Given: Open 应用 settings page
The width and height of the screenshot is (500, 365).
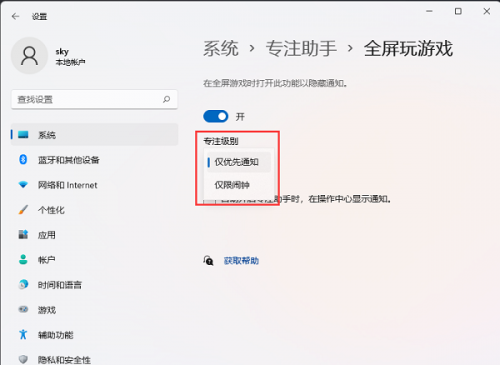Looking at the screenshot, I should point(95,235).
